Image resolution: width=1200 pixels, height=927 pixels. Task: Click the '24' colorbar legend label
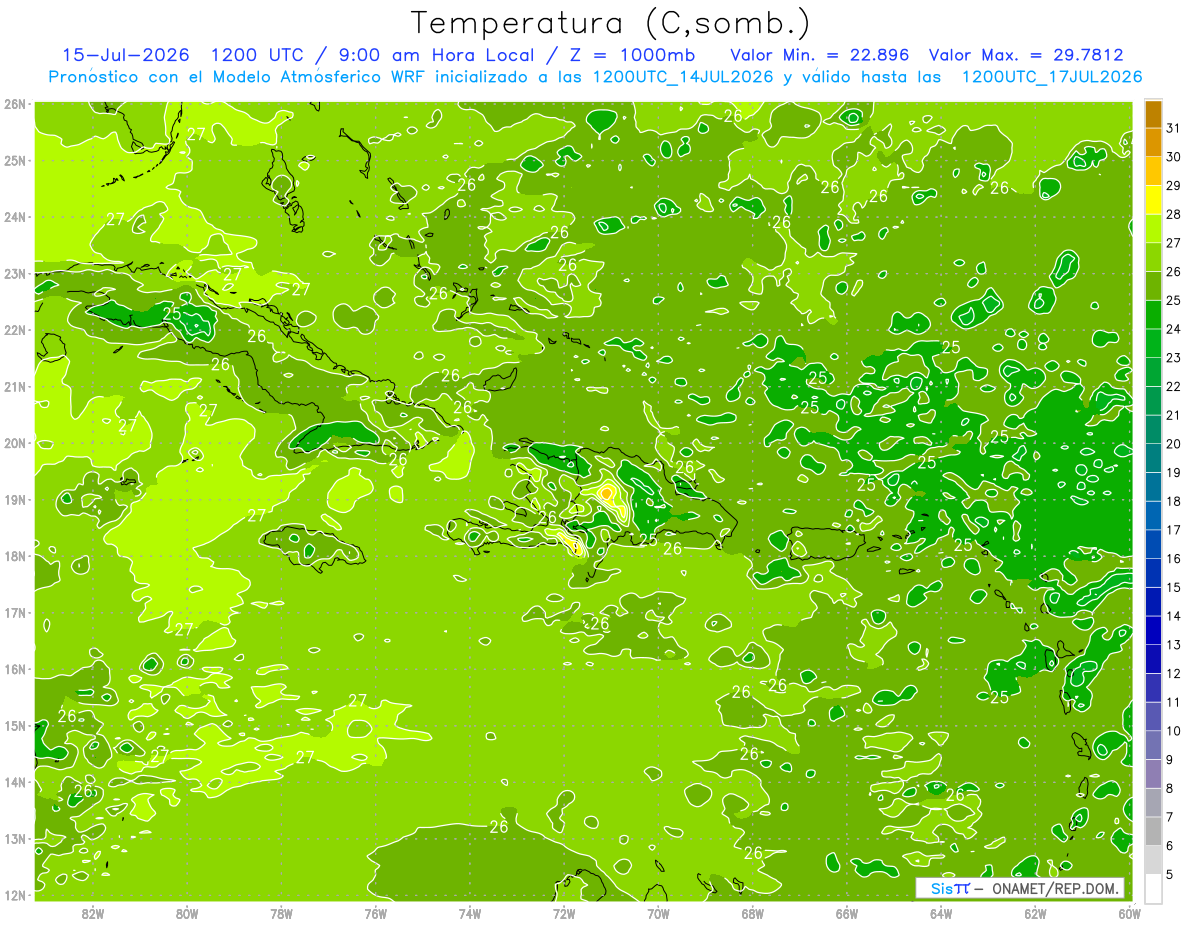(1174, 329)
